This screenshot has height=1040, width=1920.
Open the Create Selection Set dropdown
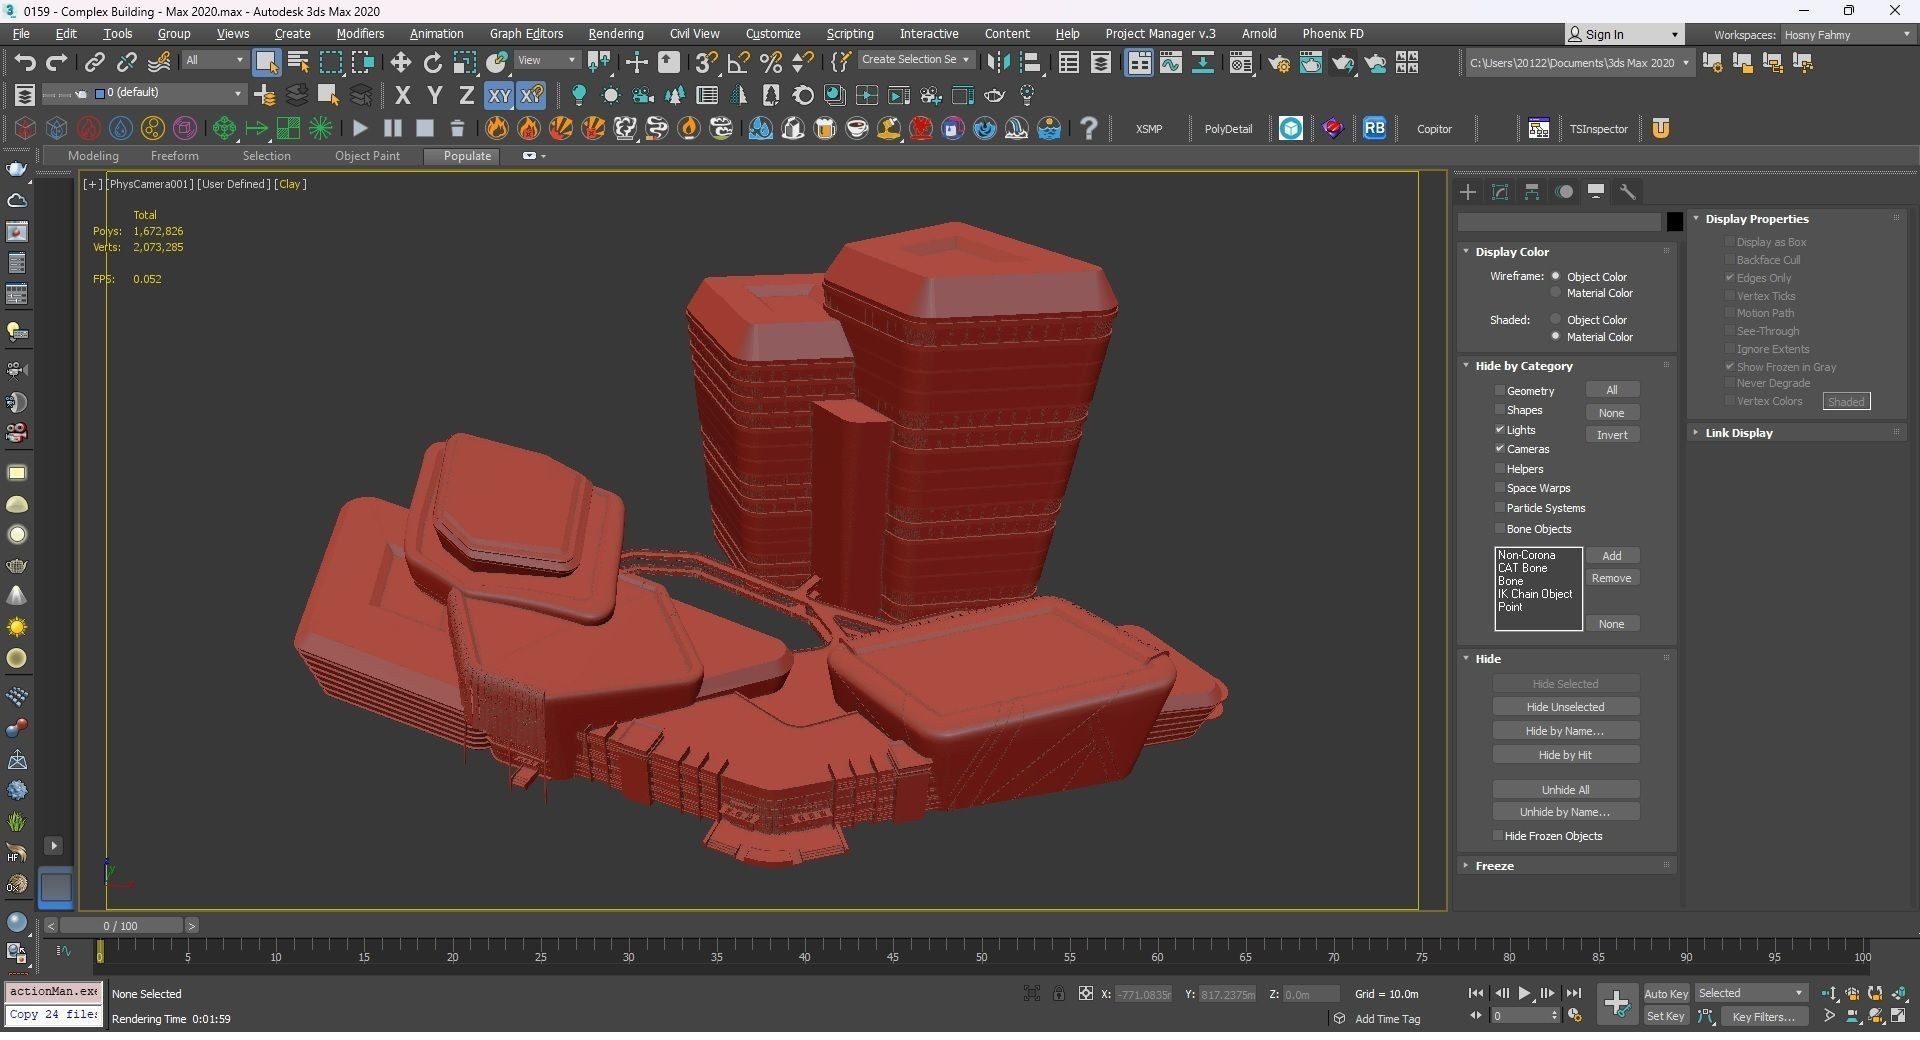pyautogui.click(x=915, y=60)
